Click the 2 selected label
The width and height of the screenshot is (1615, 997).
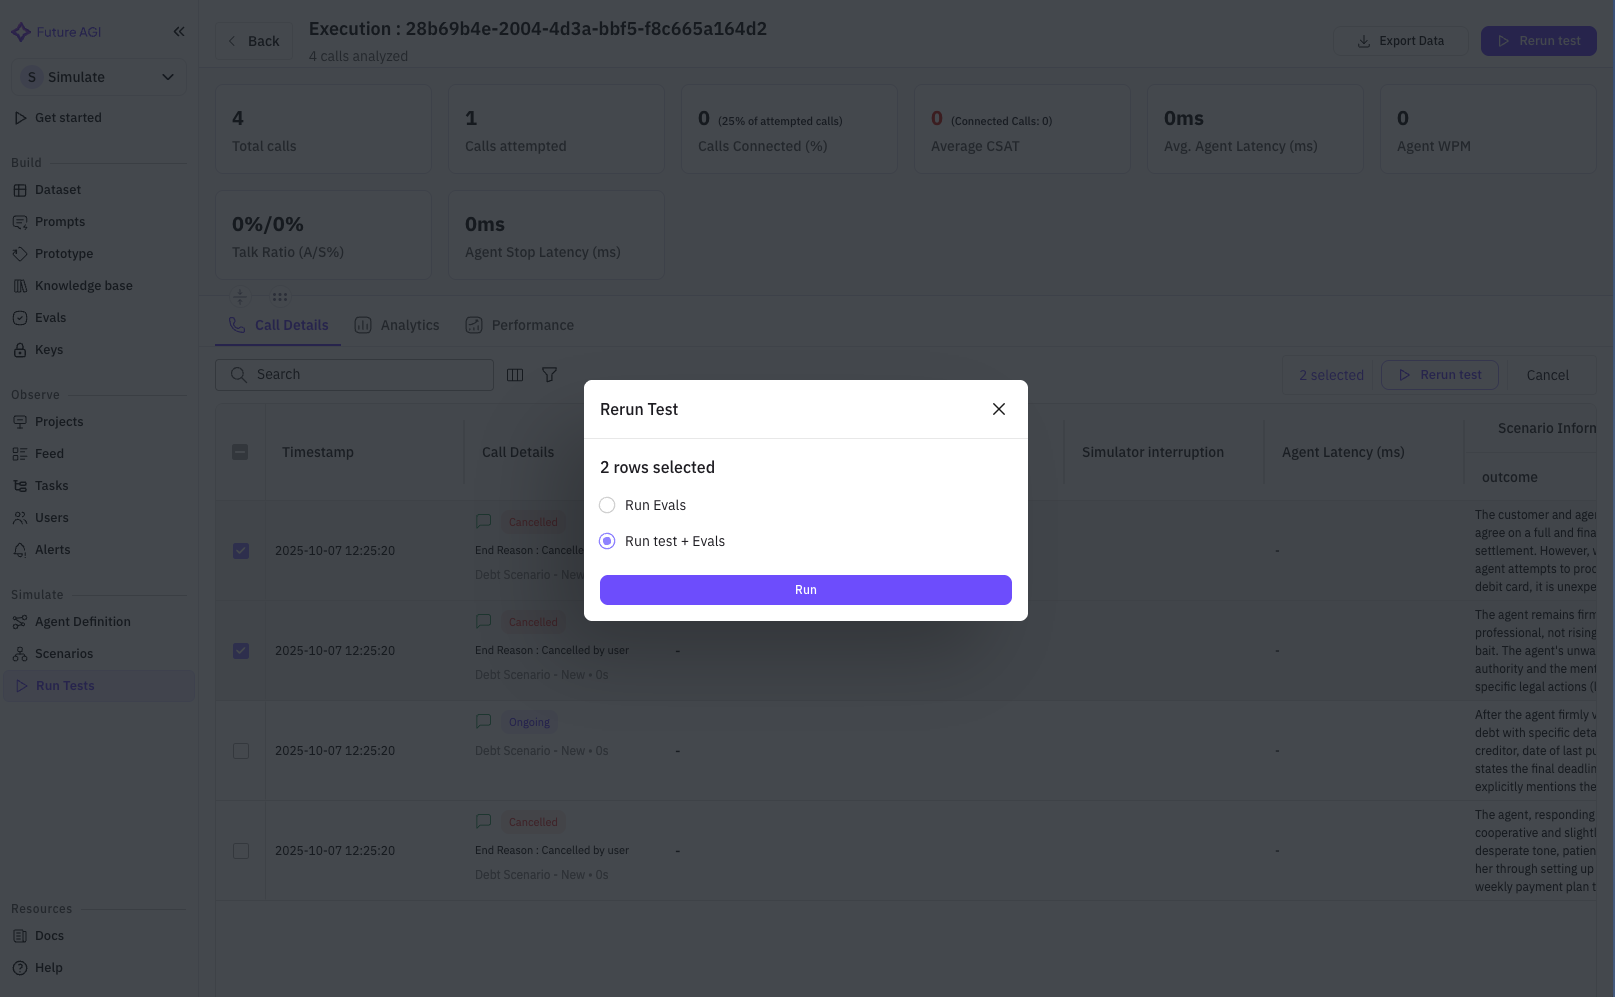pyautogui.click(x=1331, y=376)
